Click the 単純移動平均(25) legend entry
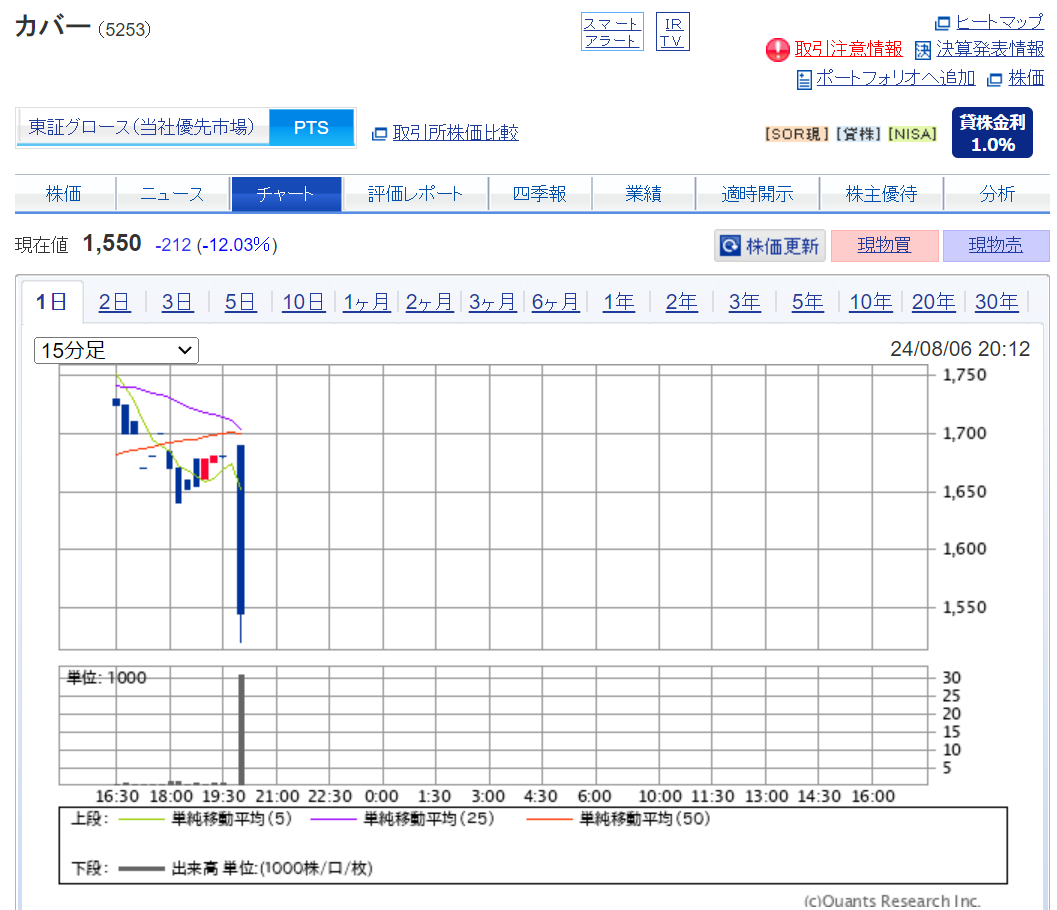The image size is (1057, 910). (x=402, y=819)
